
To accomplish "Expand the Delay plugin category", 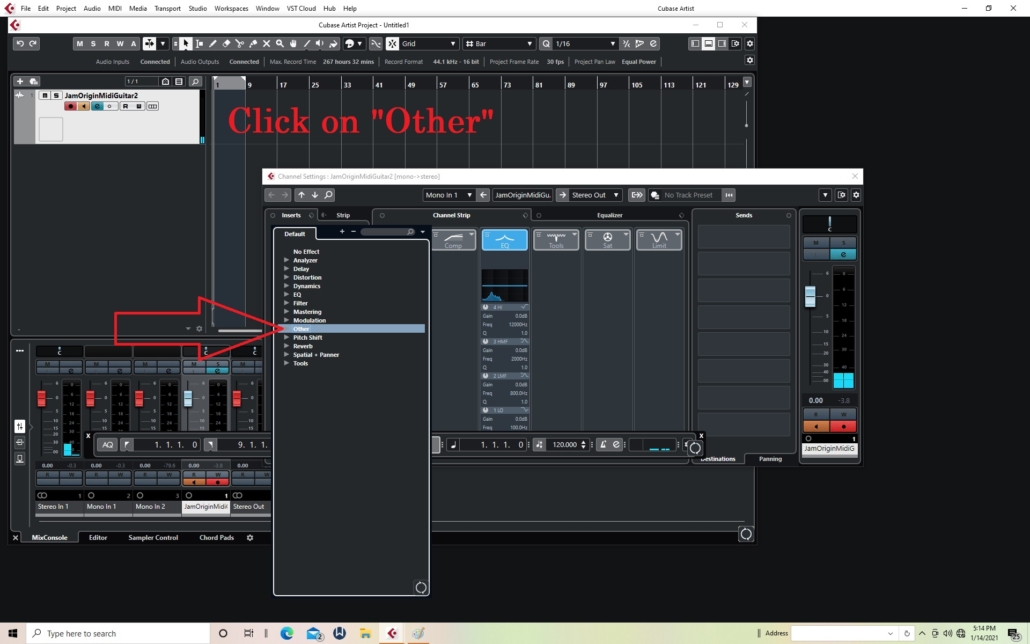I will click(286, 269).
